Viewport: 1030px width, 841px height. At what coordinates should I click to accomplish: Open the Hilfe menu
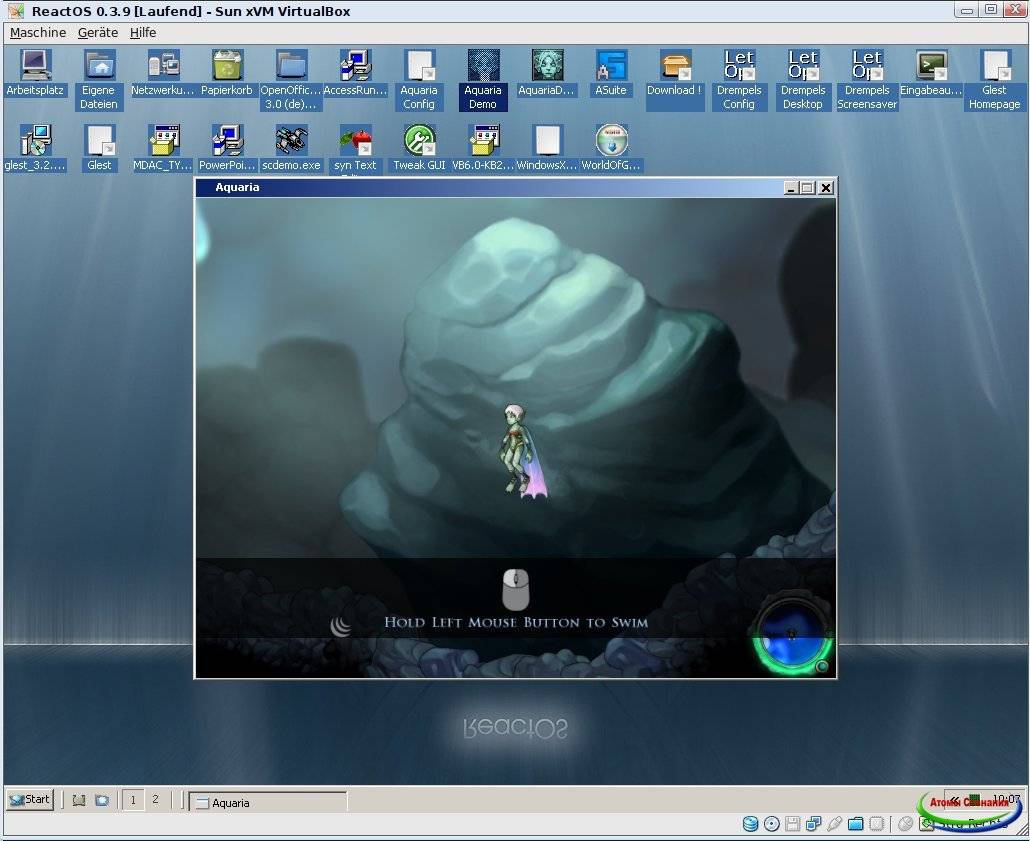143,33
